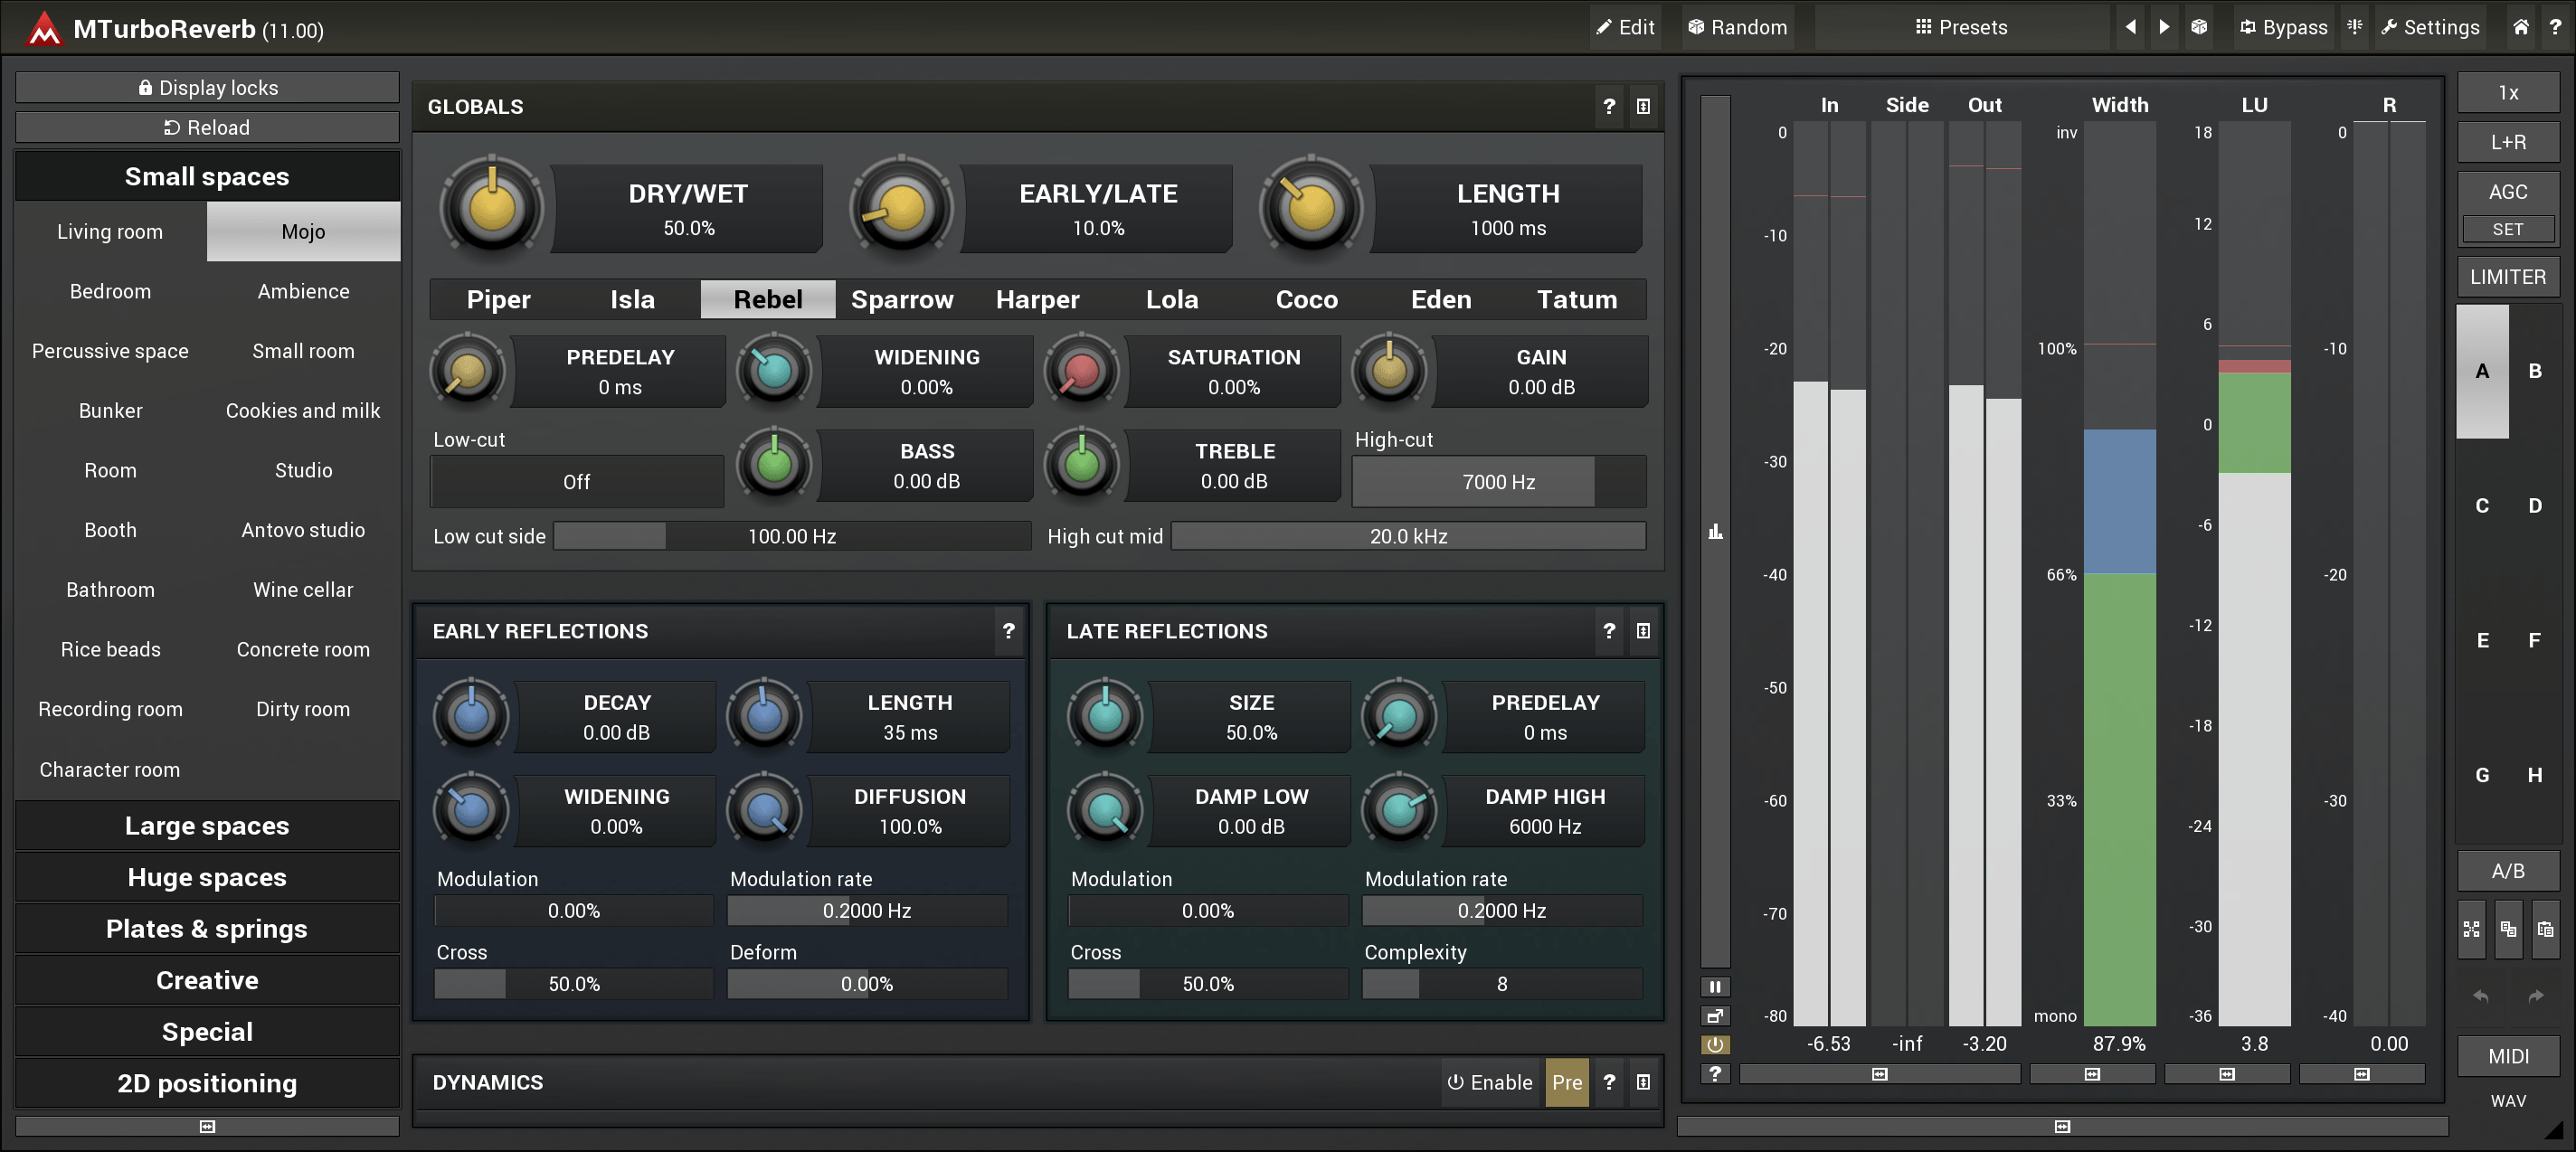
Task: Select the Wine cellar preset
Action: tap(303, 589)
